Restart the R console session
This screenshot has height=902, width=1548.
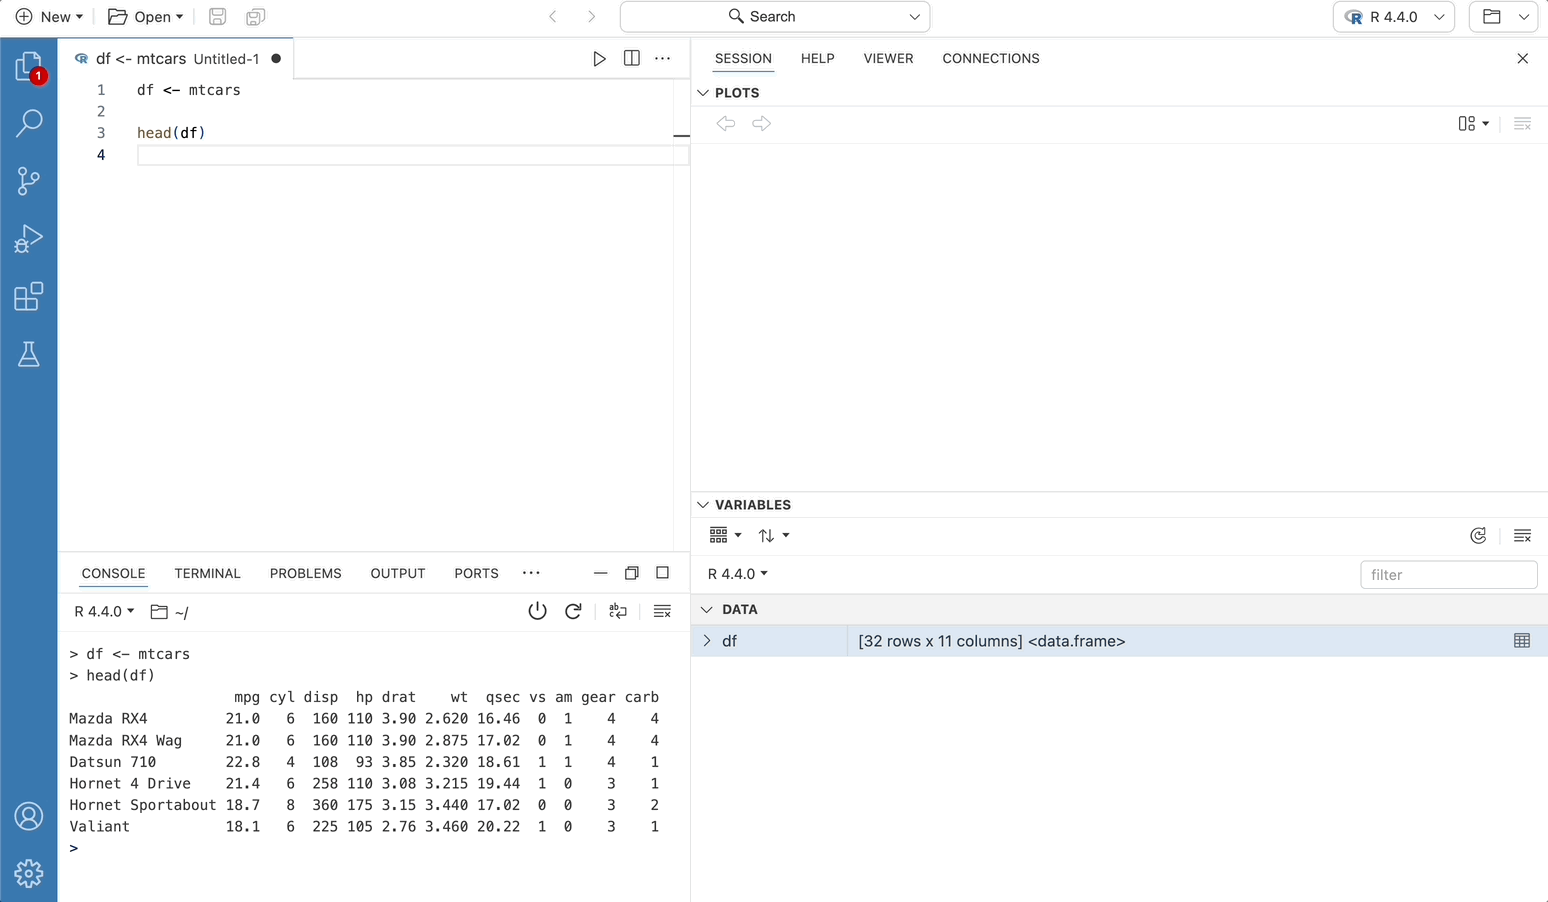(x=573, y=611)
